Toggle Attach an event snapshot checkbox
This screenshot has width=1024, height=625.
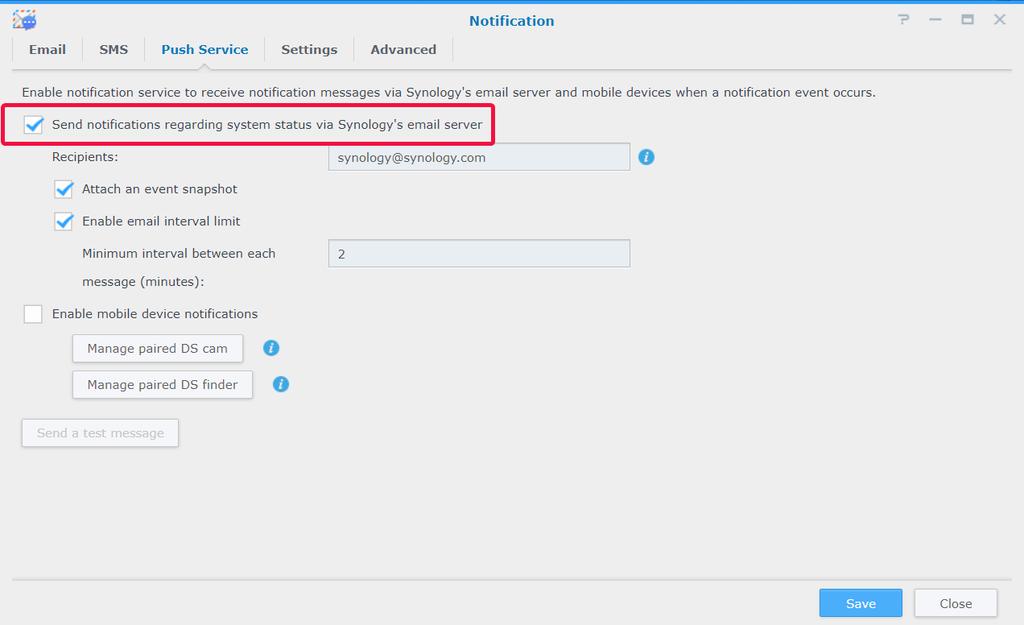[x=63, y=189]
